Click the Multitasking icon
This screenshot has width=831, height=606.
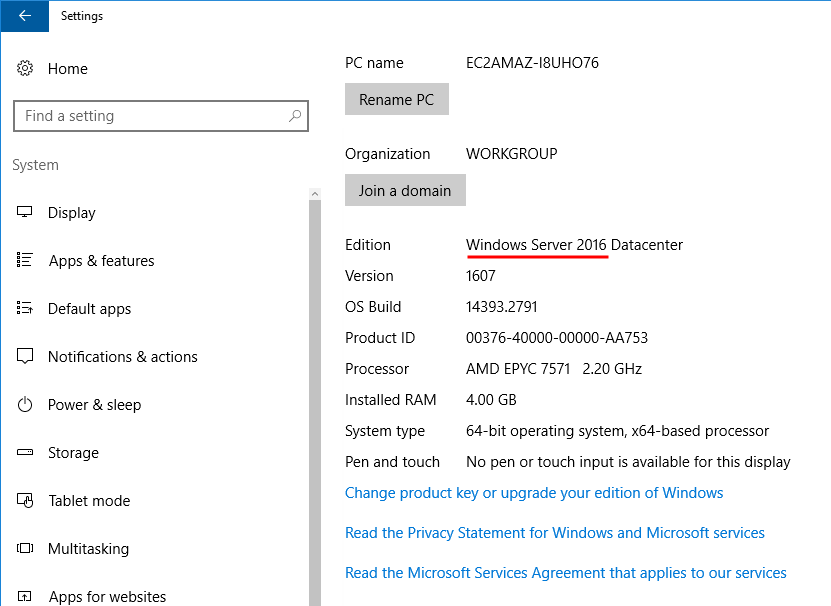tap(25, 548)
